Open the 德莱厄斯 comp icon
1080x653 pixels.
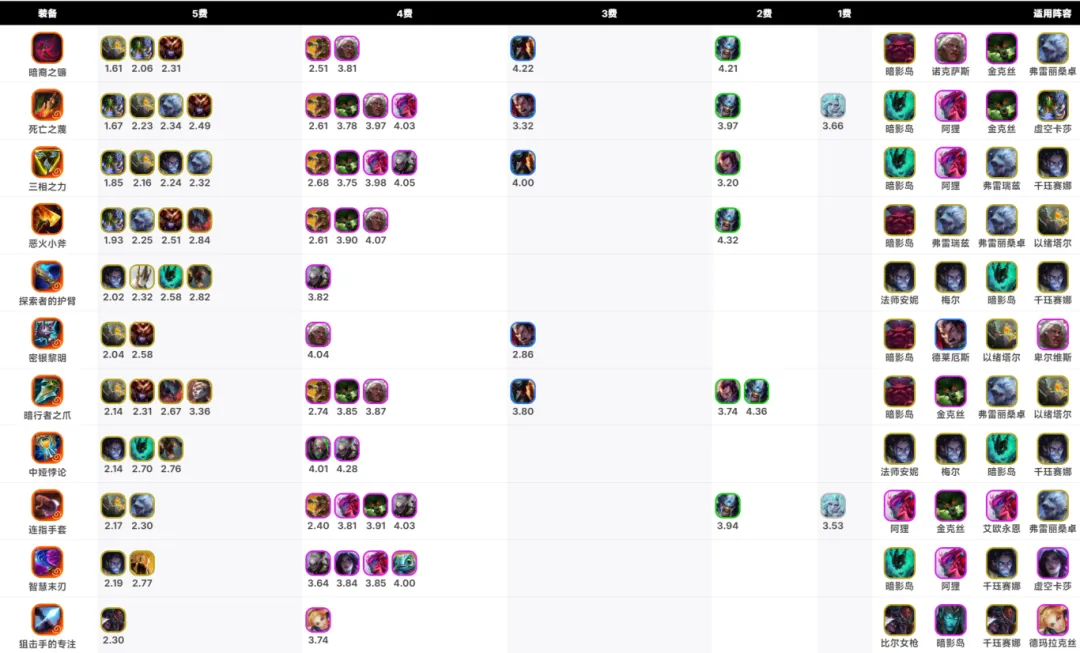pyautogui.click(x=951, y=335)
